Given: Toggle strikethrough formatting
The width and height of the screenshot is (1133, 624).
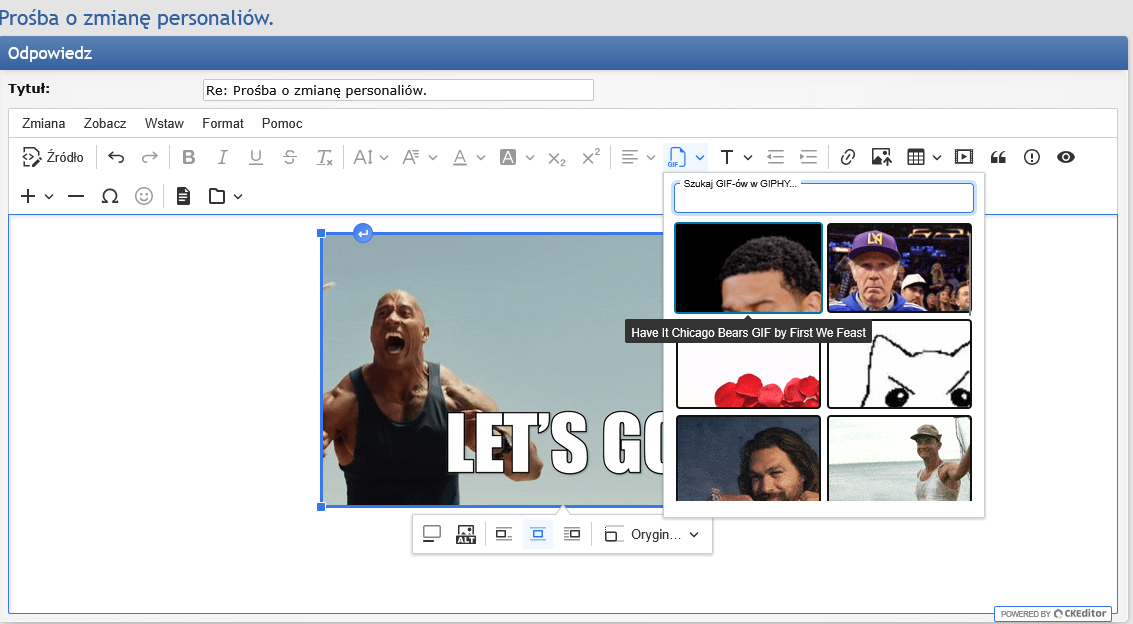Looking at the screenshot, I should 290,157.
